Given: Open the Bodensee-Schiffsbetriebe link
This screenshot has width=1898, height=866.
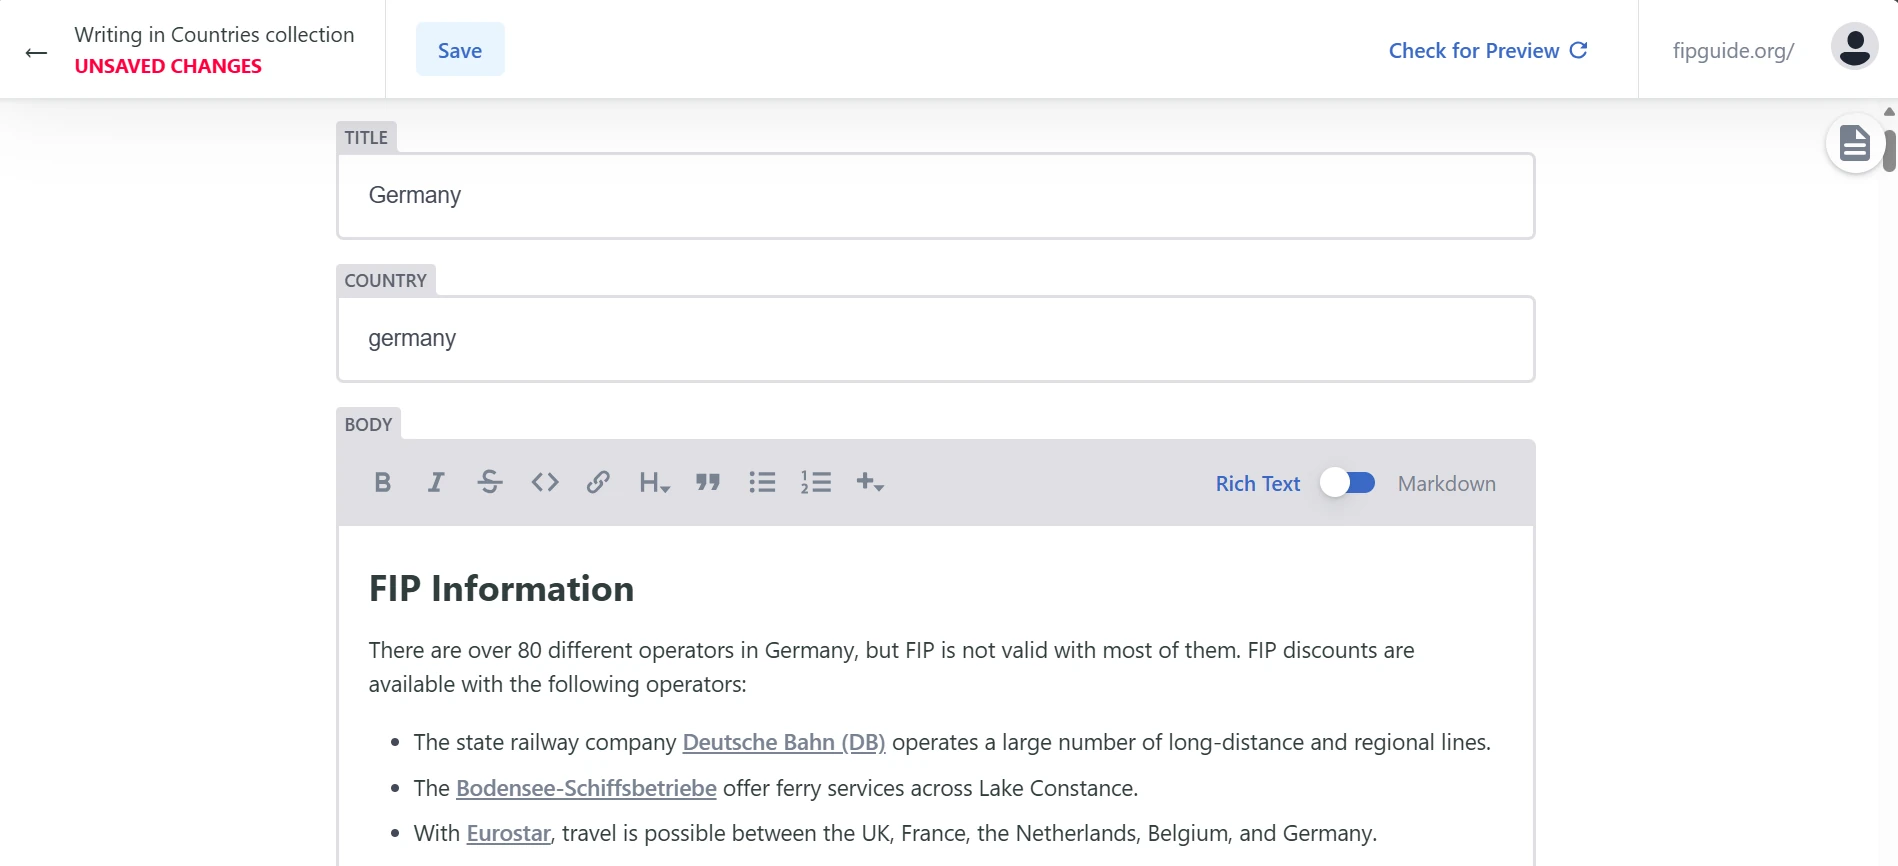Looking at the screenshot, I should (586, 788).
